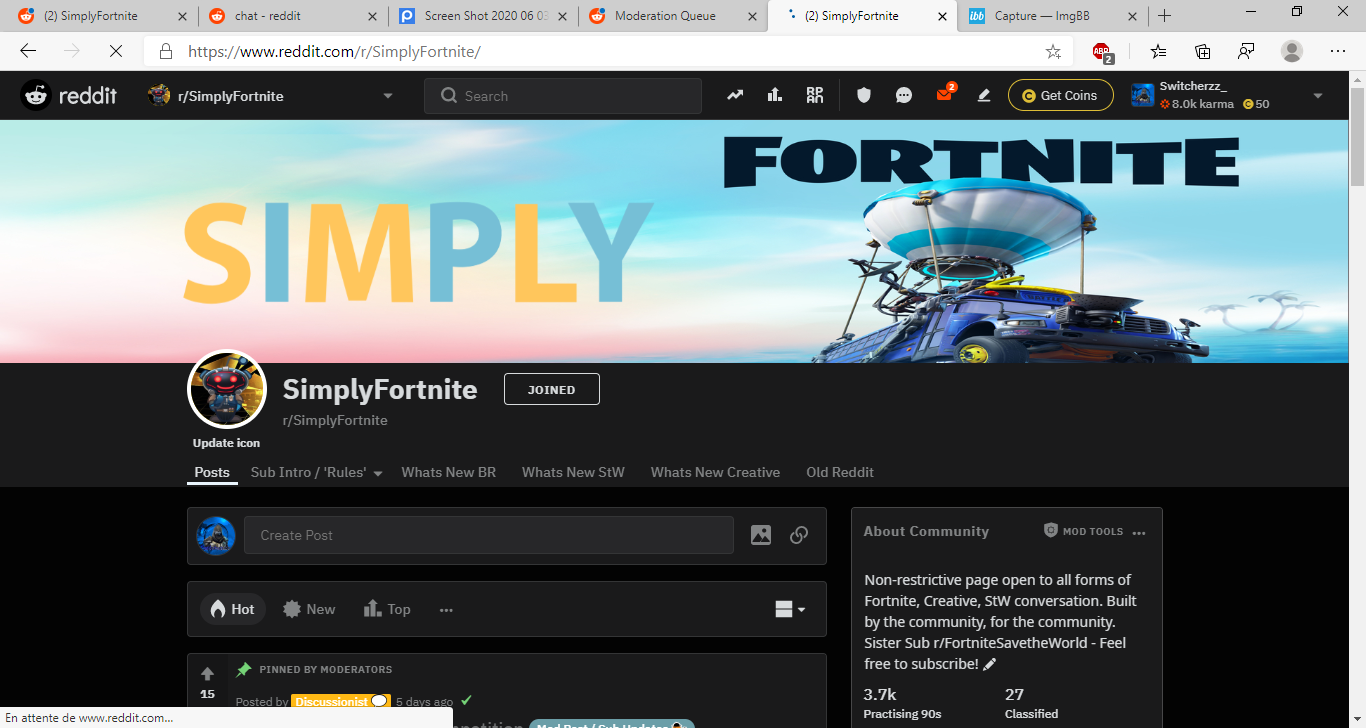Sort posts by Top
This screenshot has width=1366, height=728.
pos(387,609)
